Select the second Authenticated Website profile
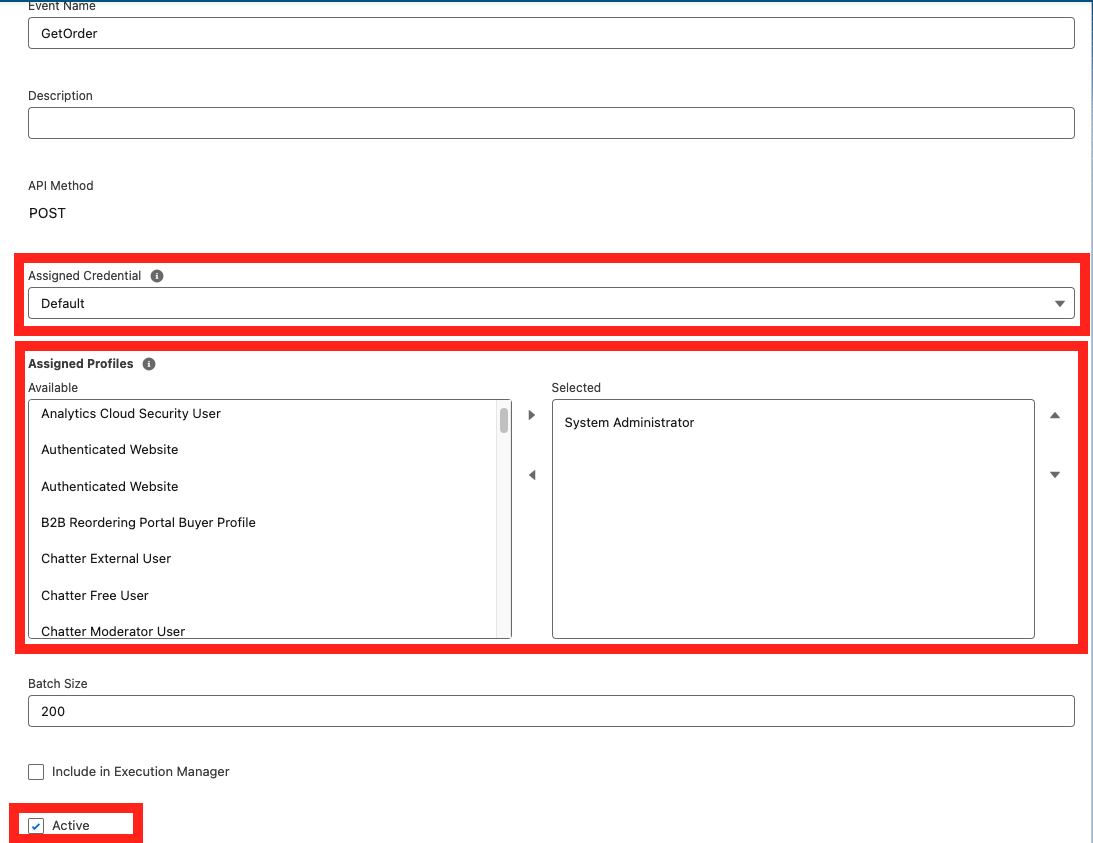This screenshot has height=843, width=1093. click(x=263, y=487)
